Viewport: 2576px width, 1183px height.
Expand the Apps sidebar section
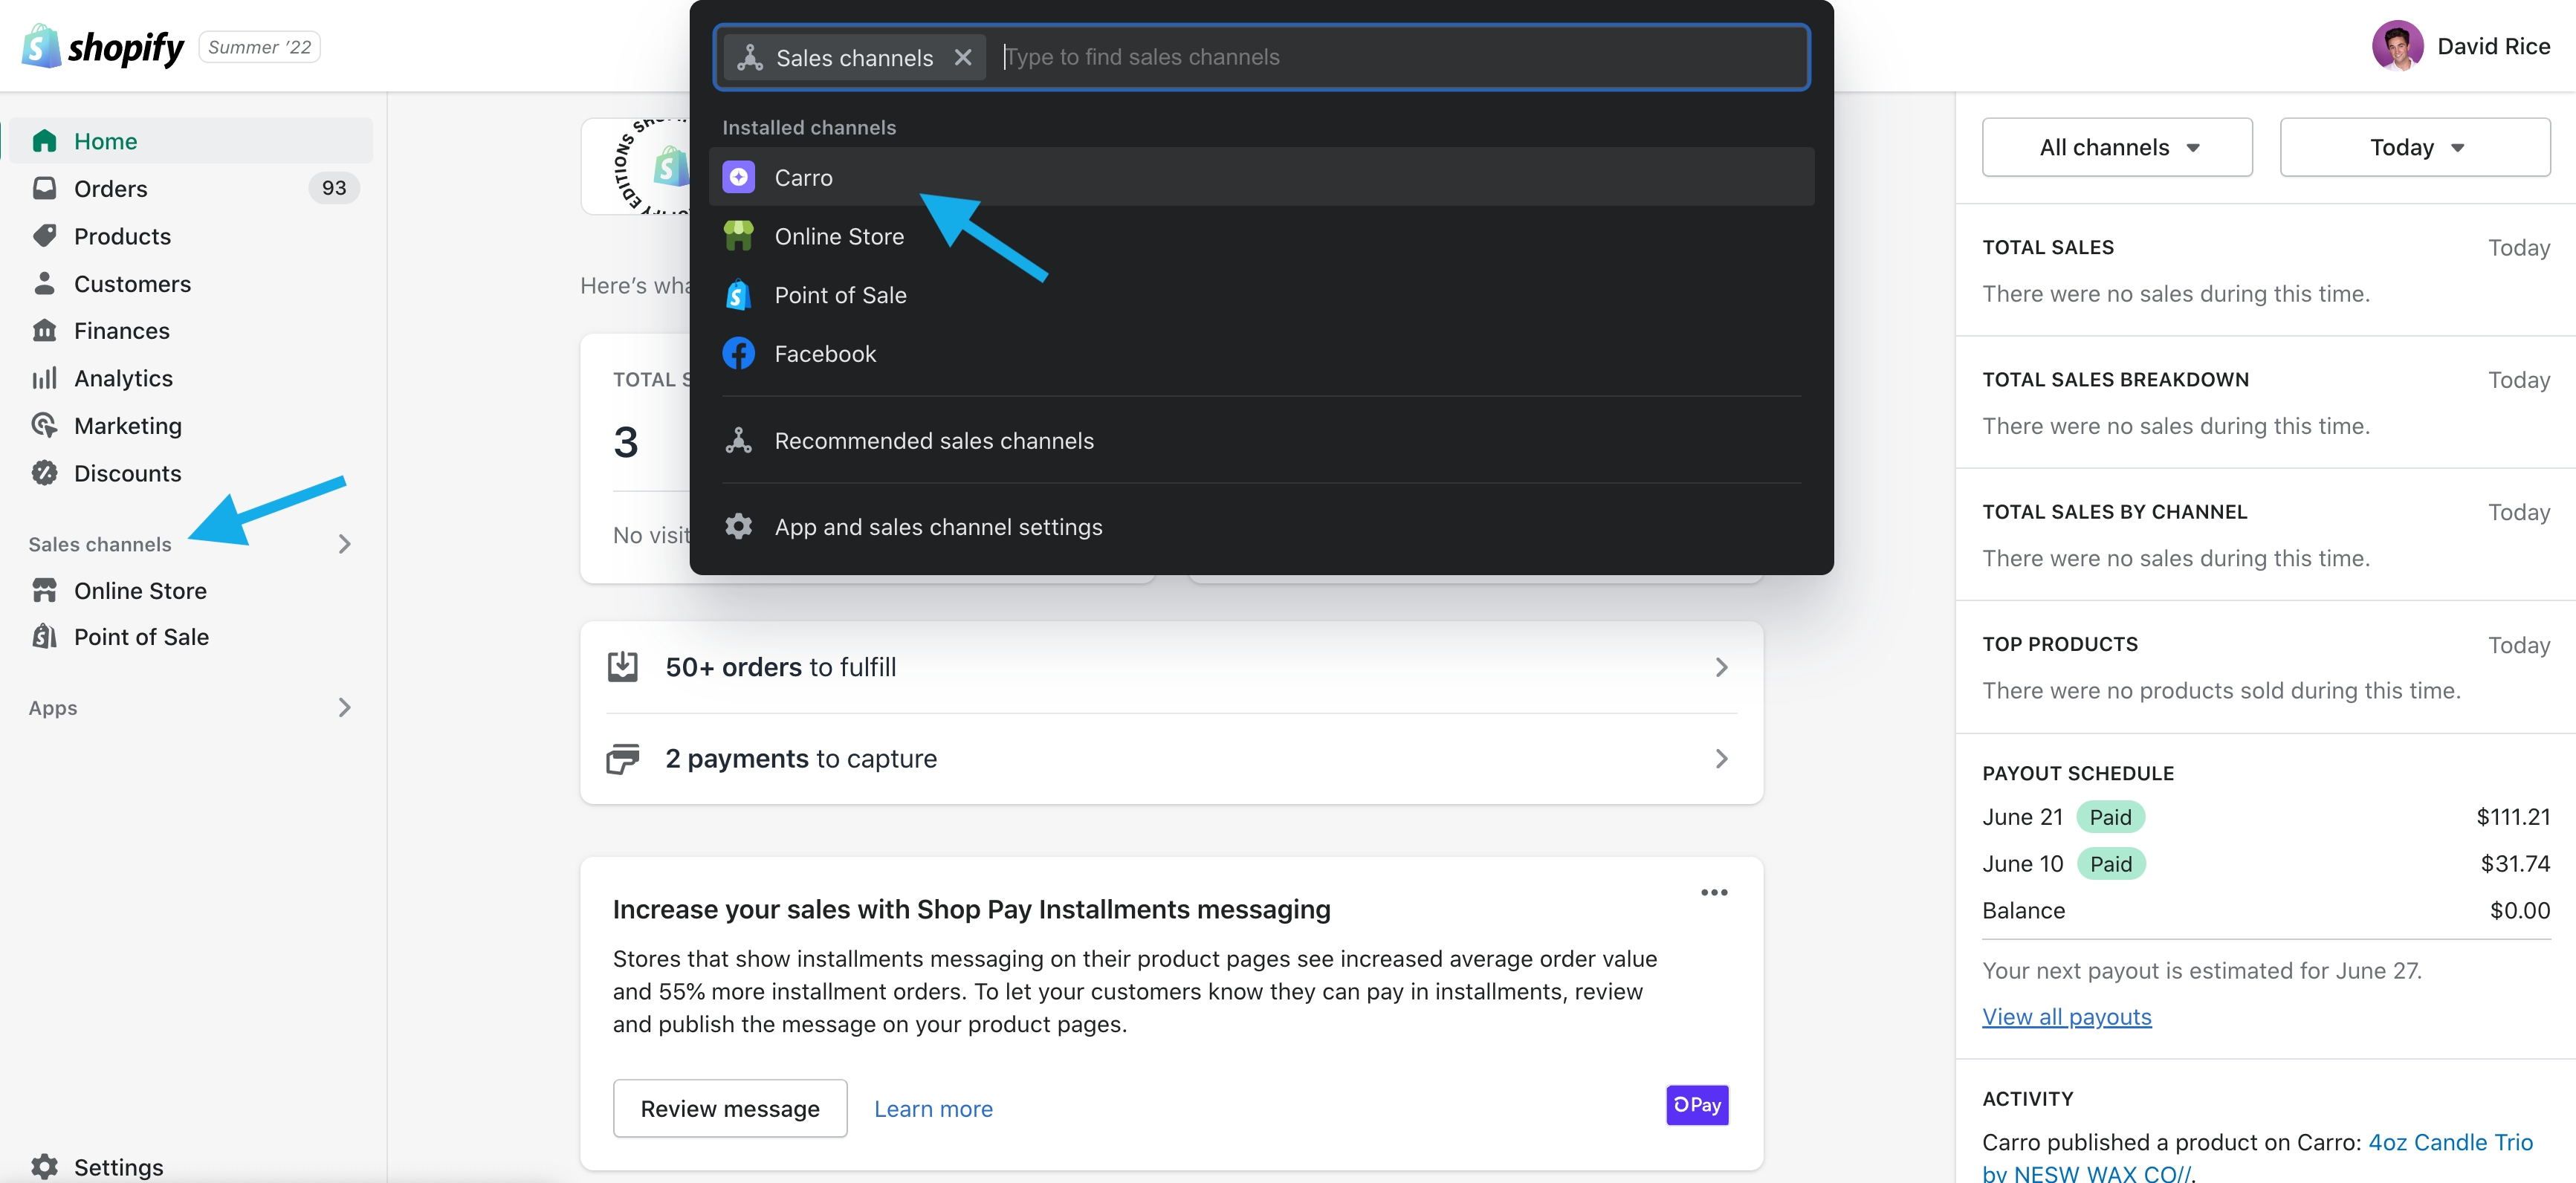[x=344, y=708]
